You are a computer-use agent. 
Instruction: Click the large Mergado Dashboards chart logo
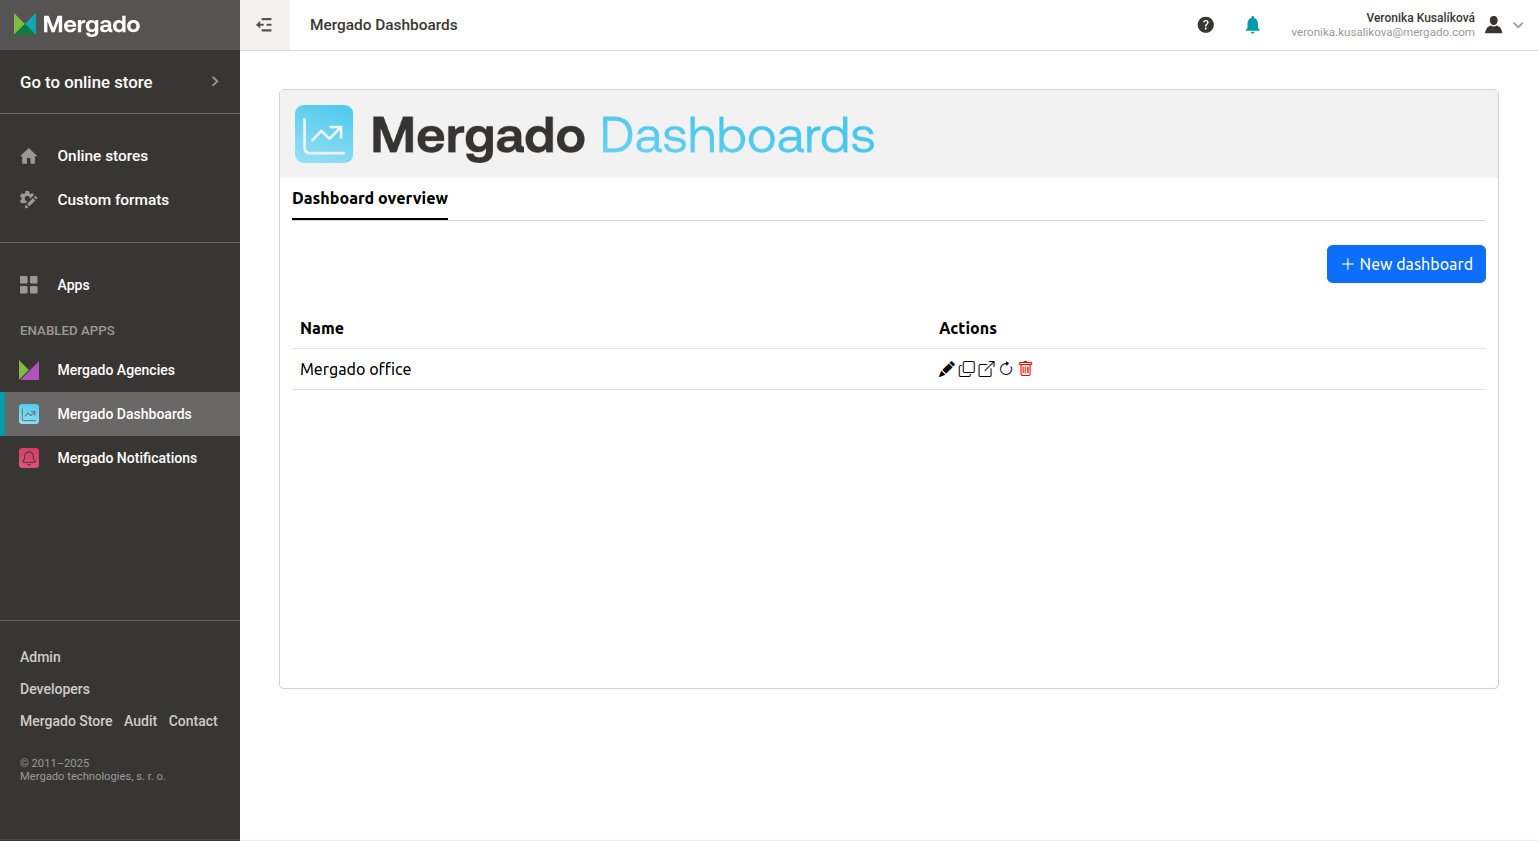(x=324, y=134)
